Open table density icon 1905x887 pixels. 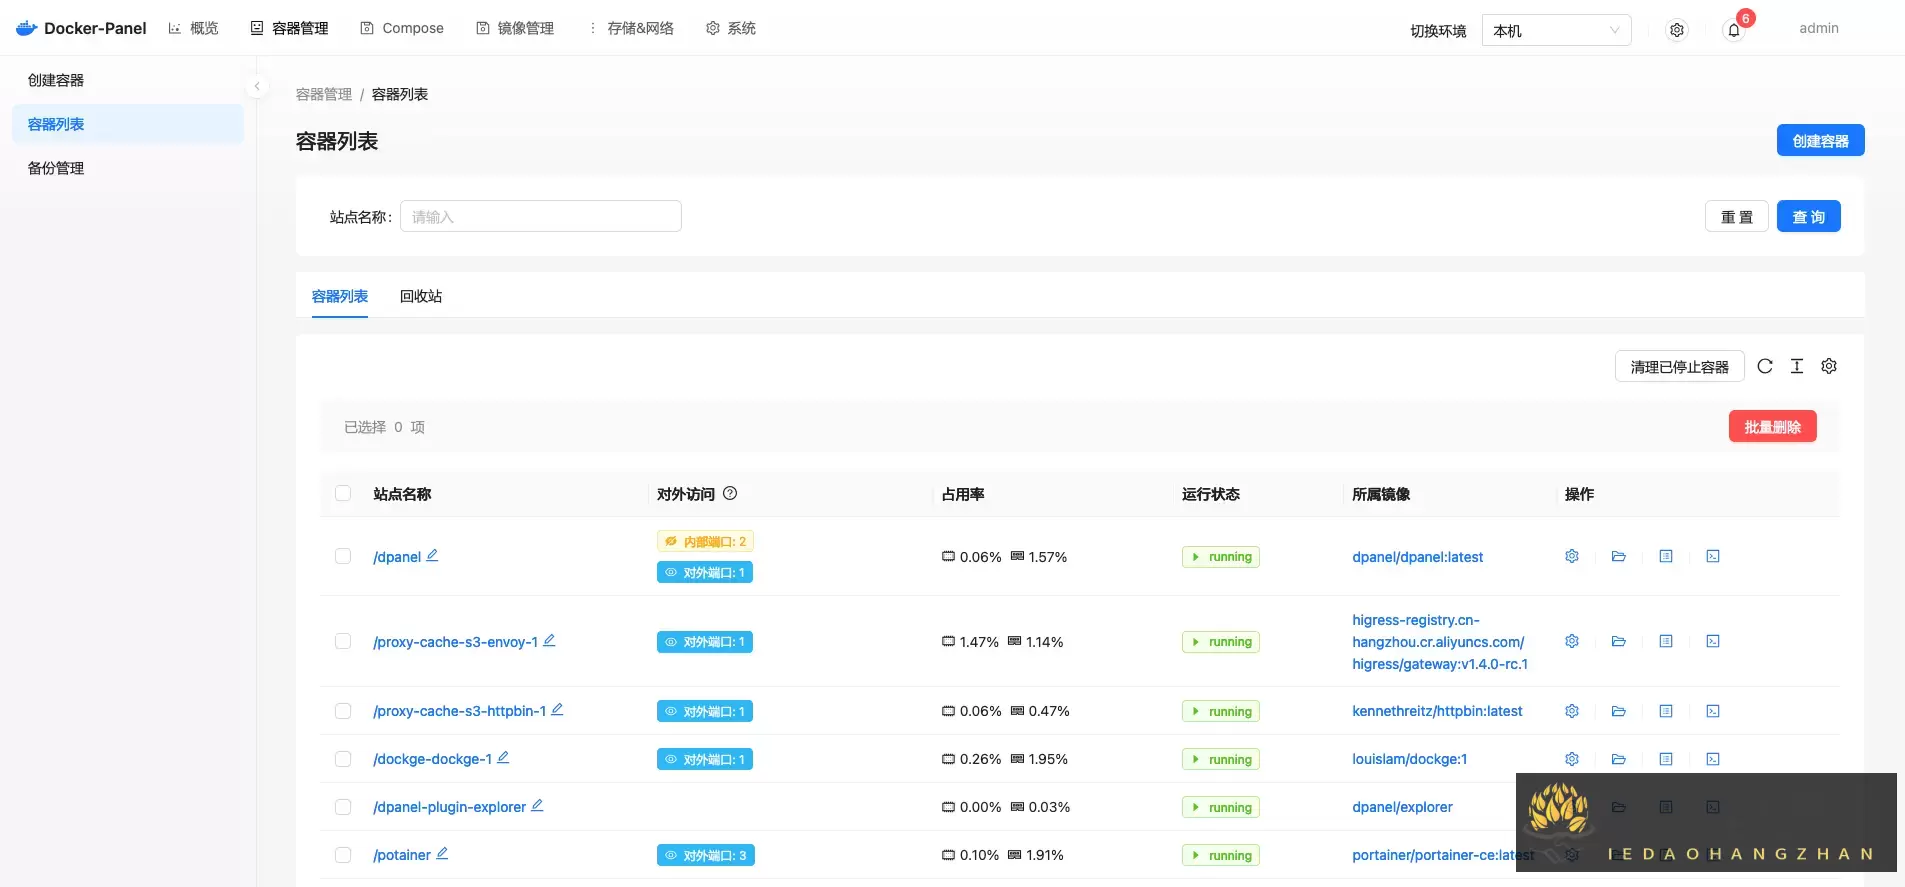[1797, 366]
